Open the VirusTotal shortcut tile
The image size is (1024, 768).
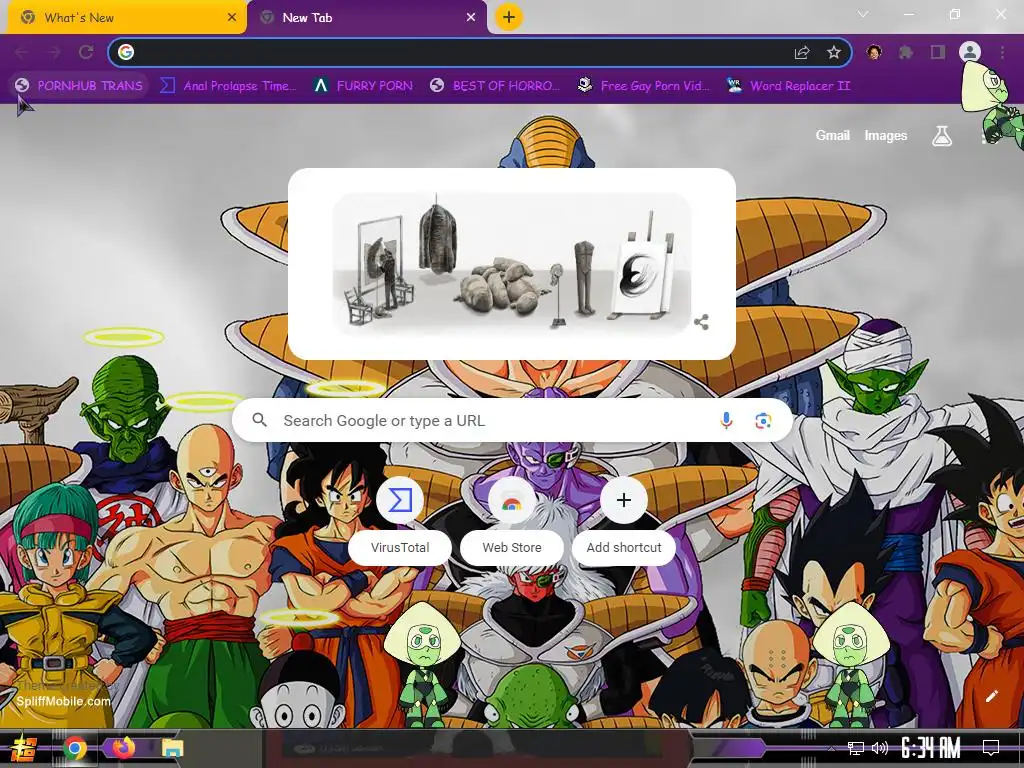[x=400, y=500]
